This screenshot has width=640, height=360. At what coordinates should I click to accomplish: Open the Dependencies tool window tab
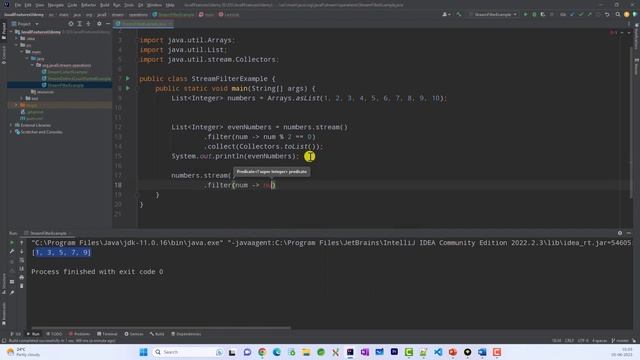click(186, 334)
